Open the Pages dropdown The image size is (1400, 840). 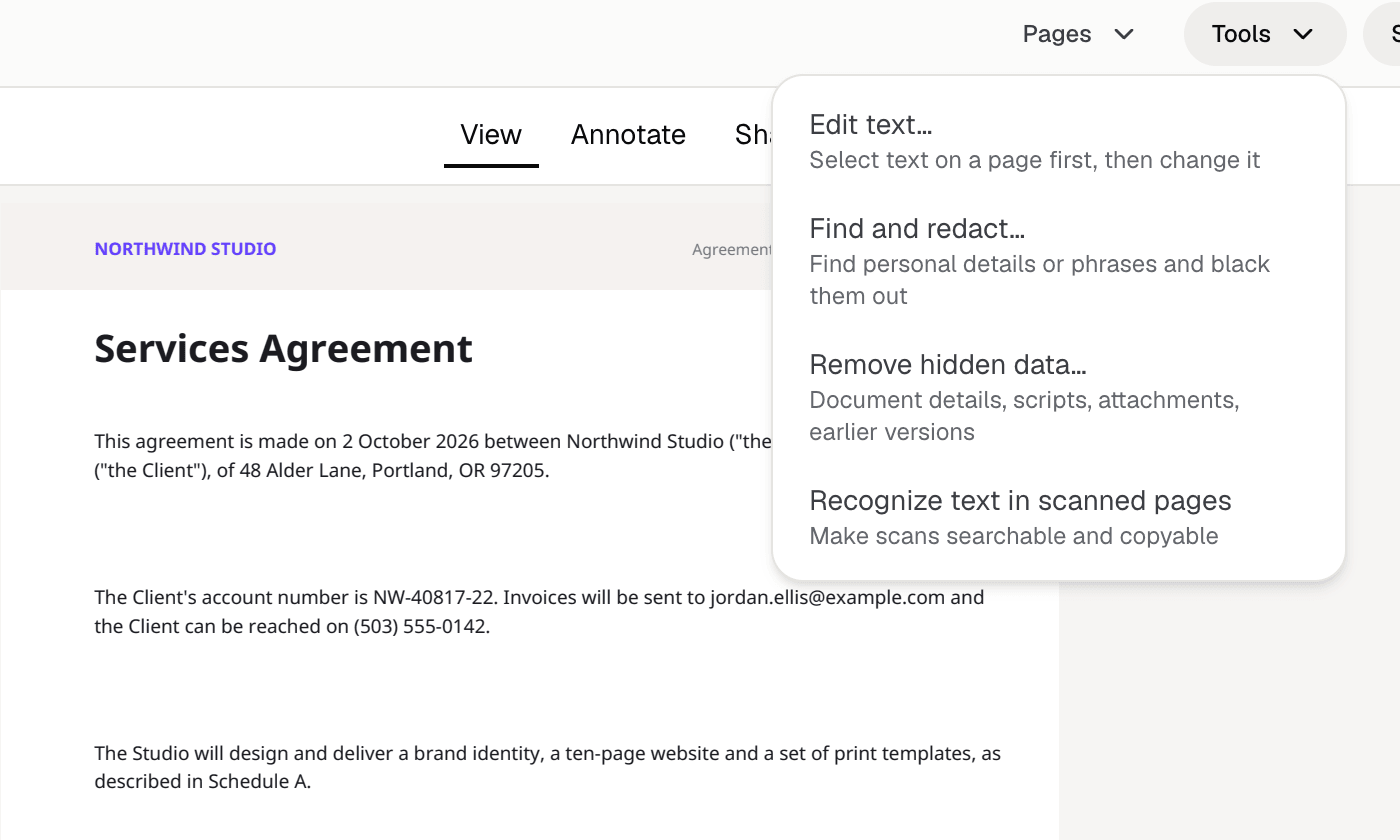[1078, 34]
